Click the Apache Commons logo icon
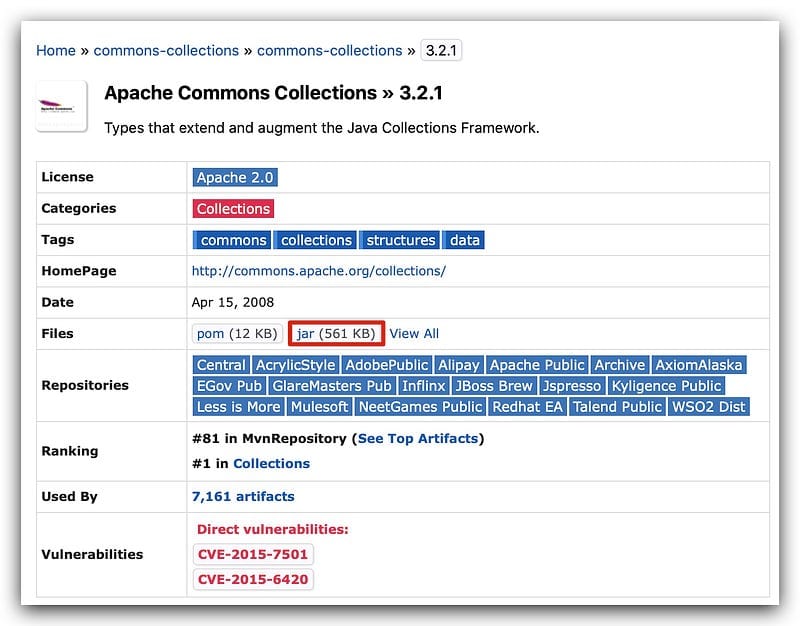Image resolution: width=800 pixels, height=626 pixels. pos(62,108)
